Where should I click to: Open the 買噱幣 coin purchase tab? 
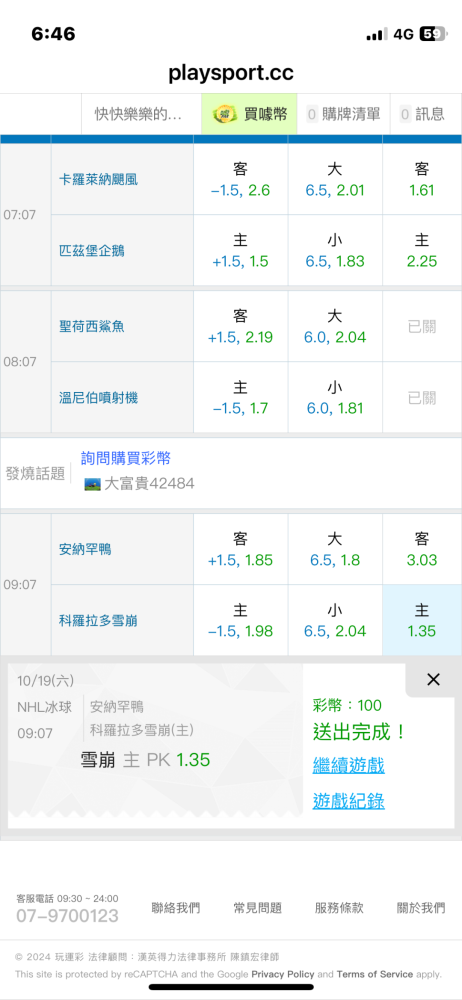249,114
